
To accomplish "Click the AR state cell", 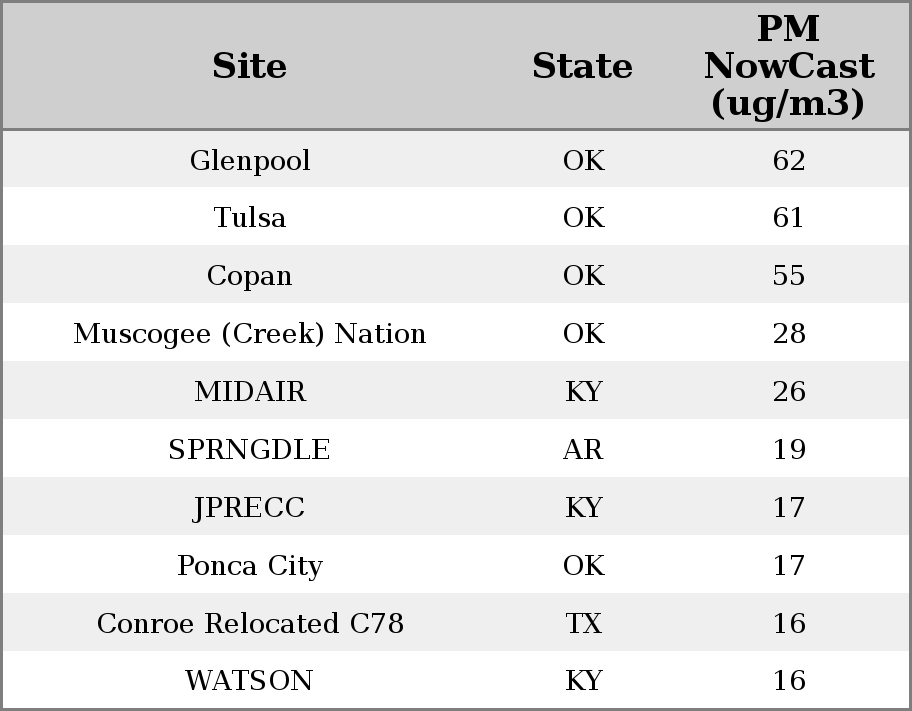I will [583, 450].
